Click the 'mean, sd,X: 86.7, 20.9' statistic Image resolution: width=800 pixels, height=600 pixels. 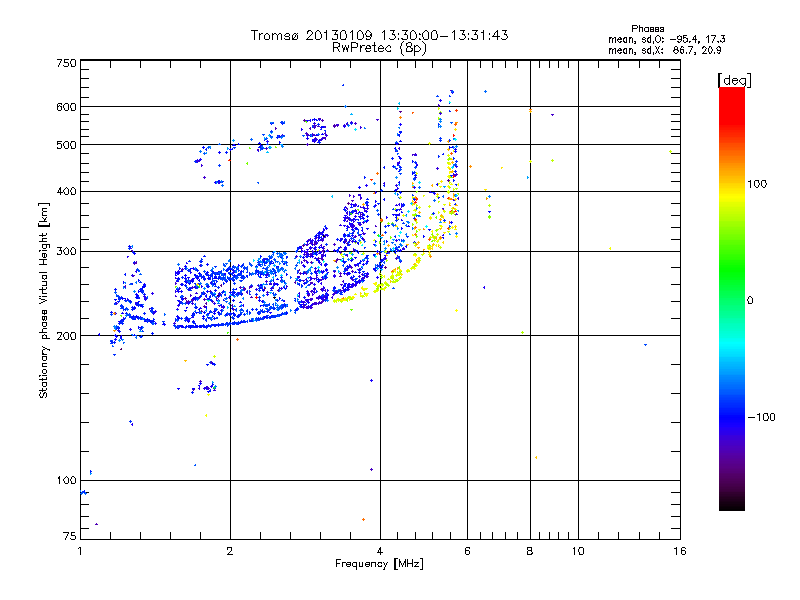click(665, 50)
